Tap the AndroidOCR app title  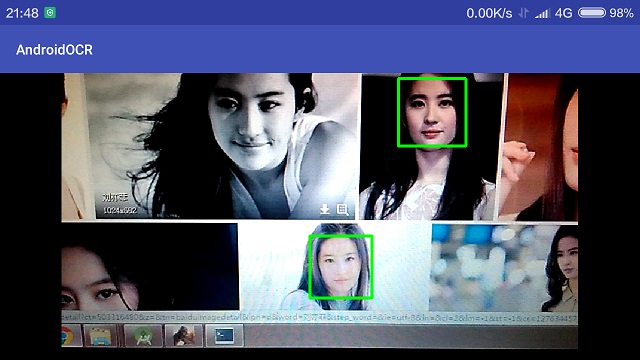point(54,50)
